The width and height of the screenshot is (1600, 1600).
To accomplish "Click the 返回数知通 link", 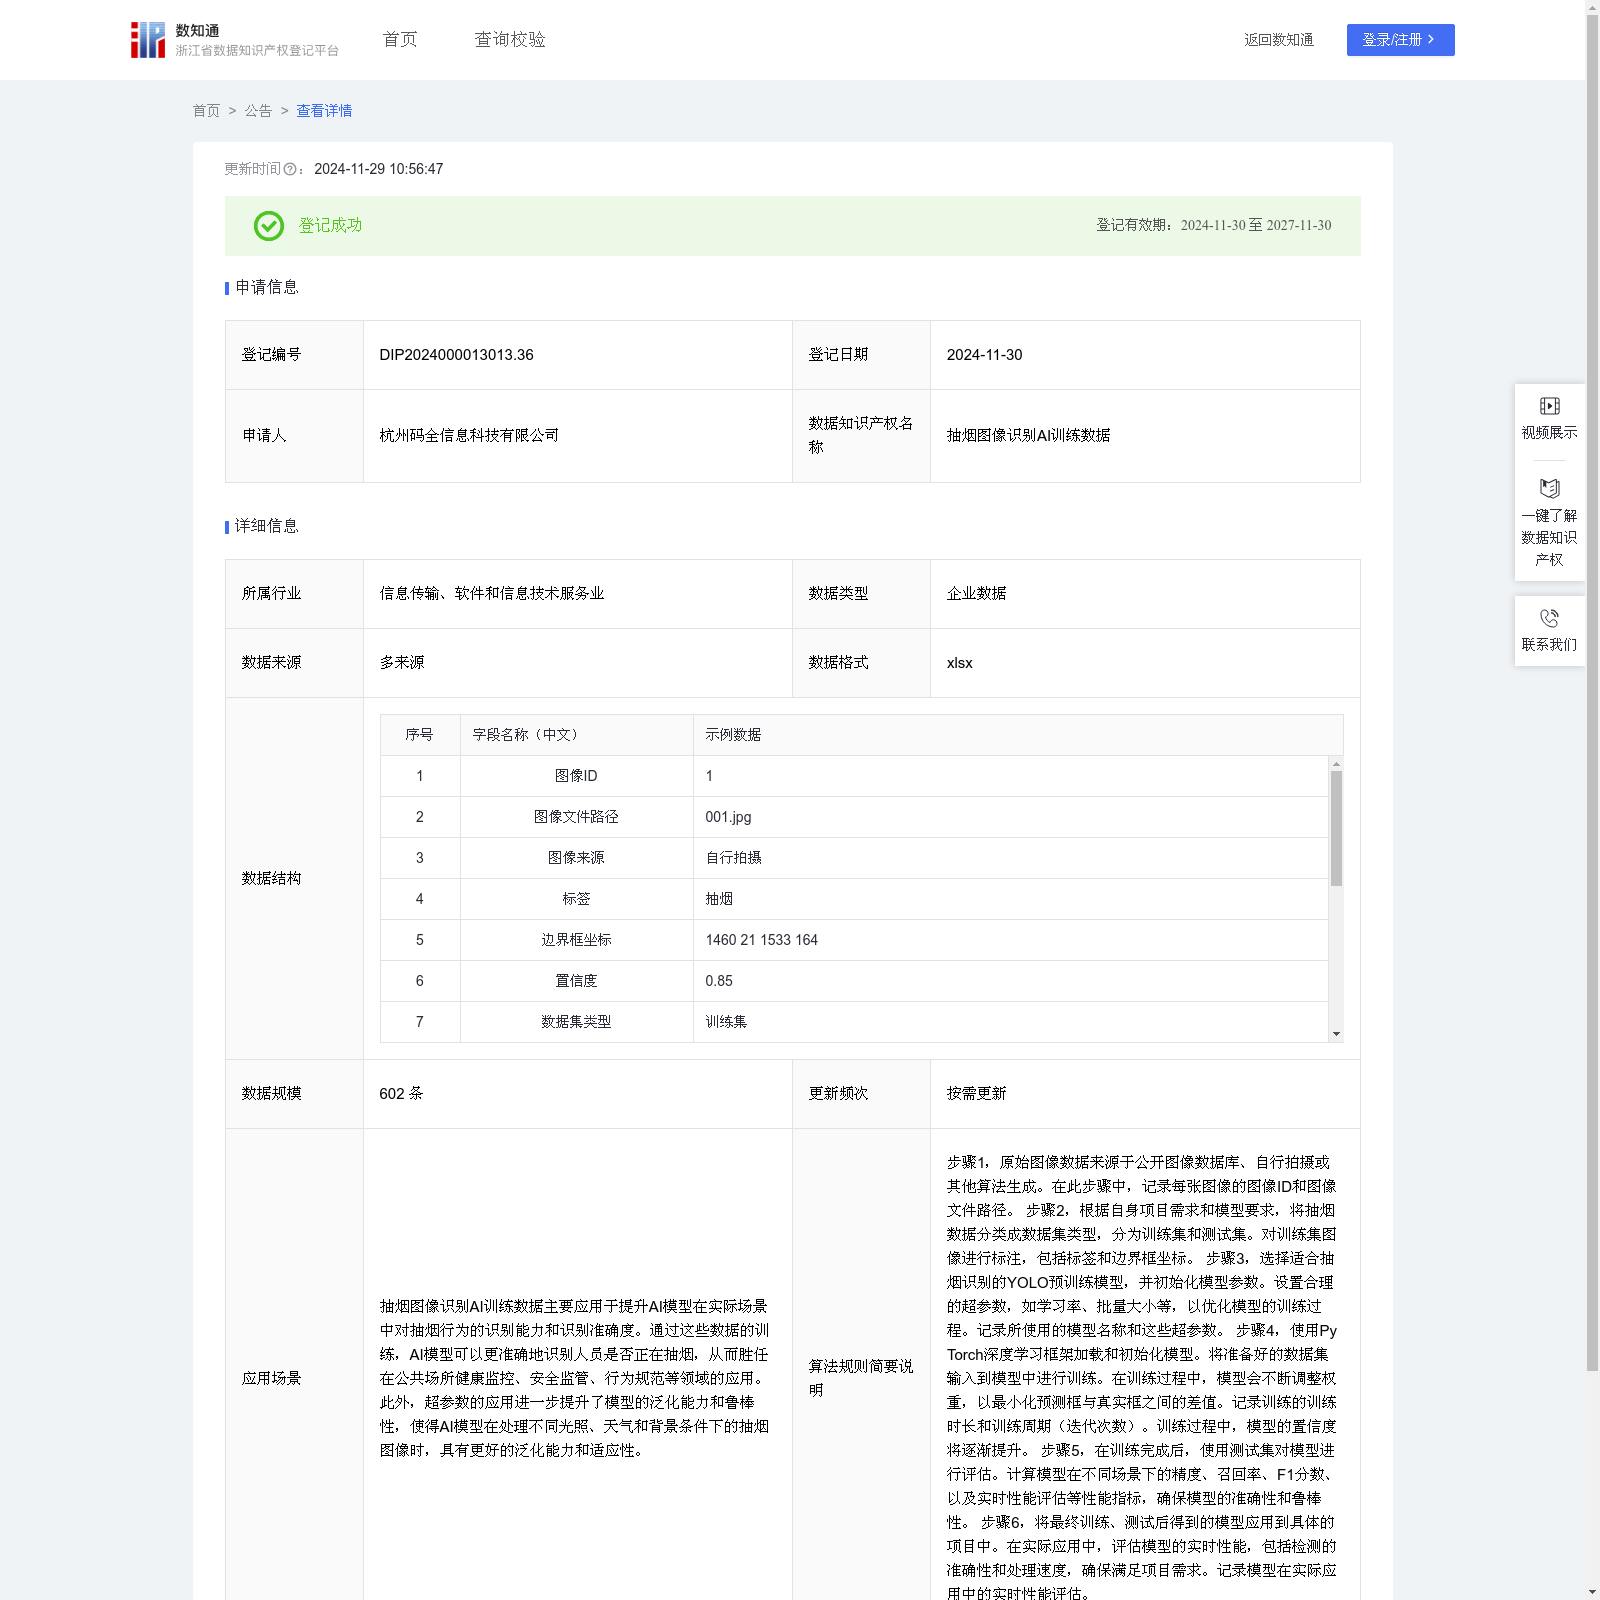I will point(1278,40).
